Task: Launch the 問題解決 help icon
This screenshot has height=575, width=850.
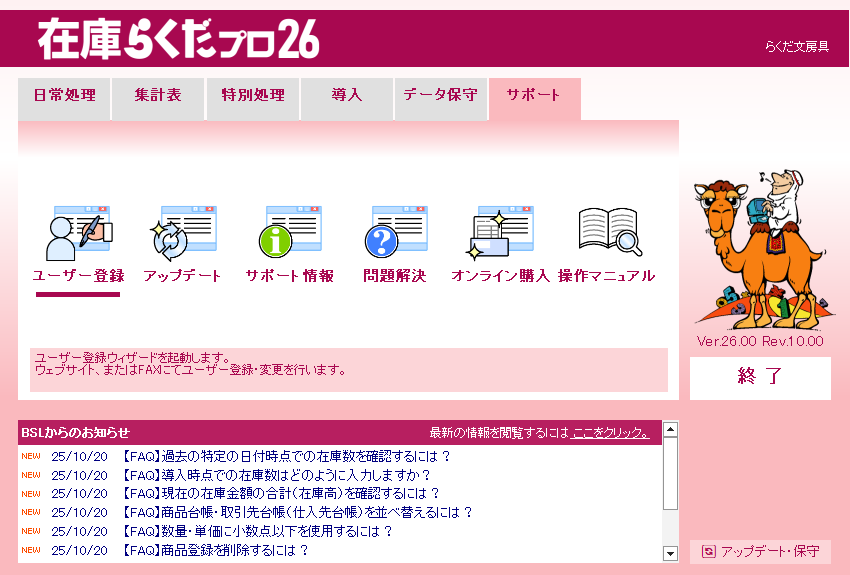Action: point(394,235)
